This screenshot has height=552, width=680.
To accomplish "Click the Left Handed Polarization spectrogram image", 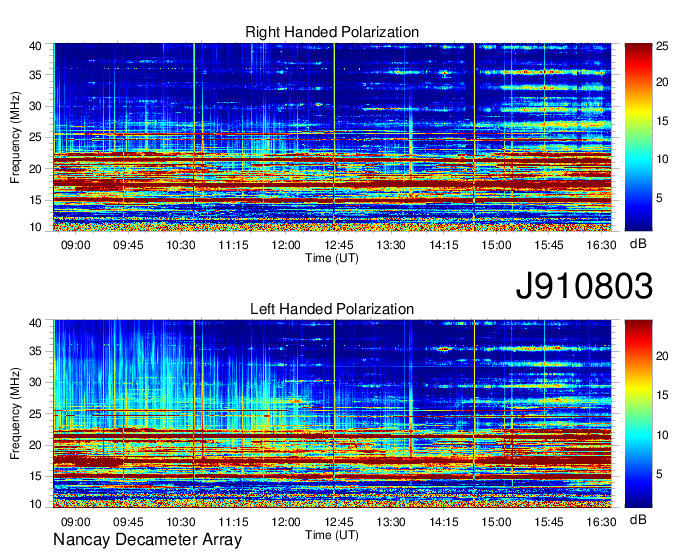I will click(332, 414).
